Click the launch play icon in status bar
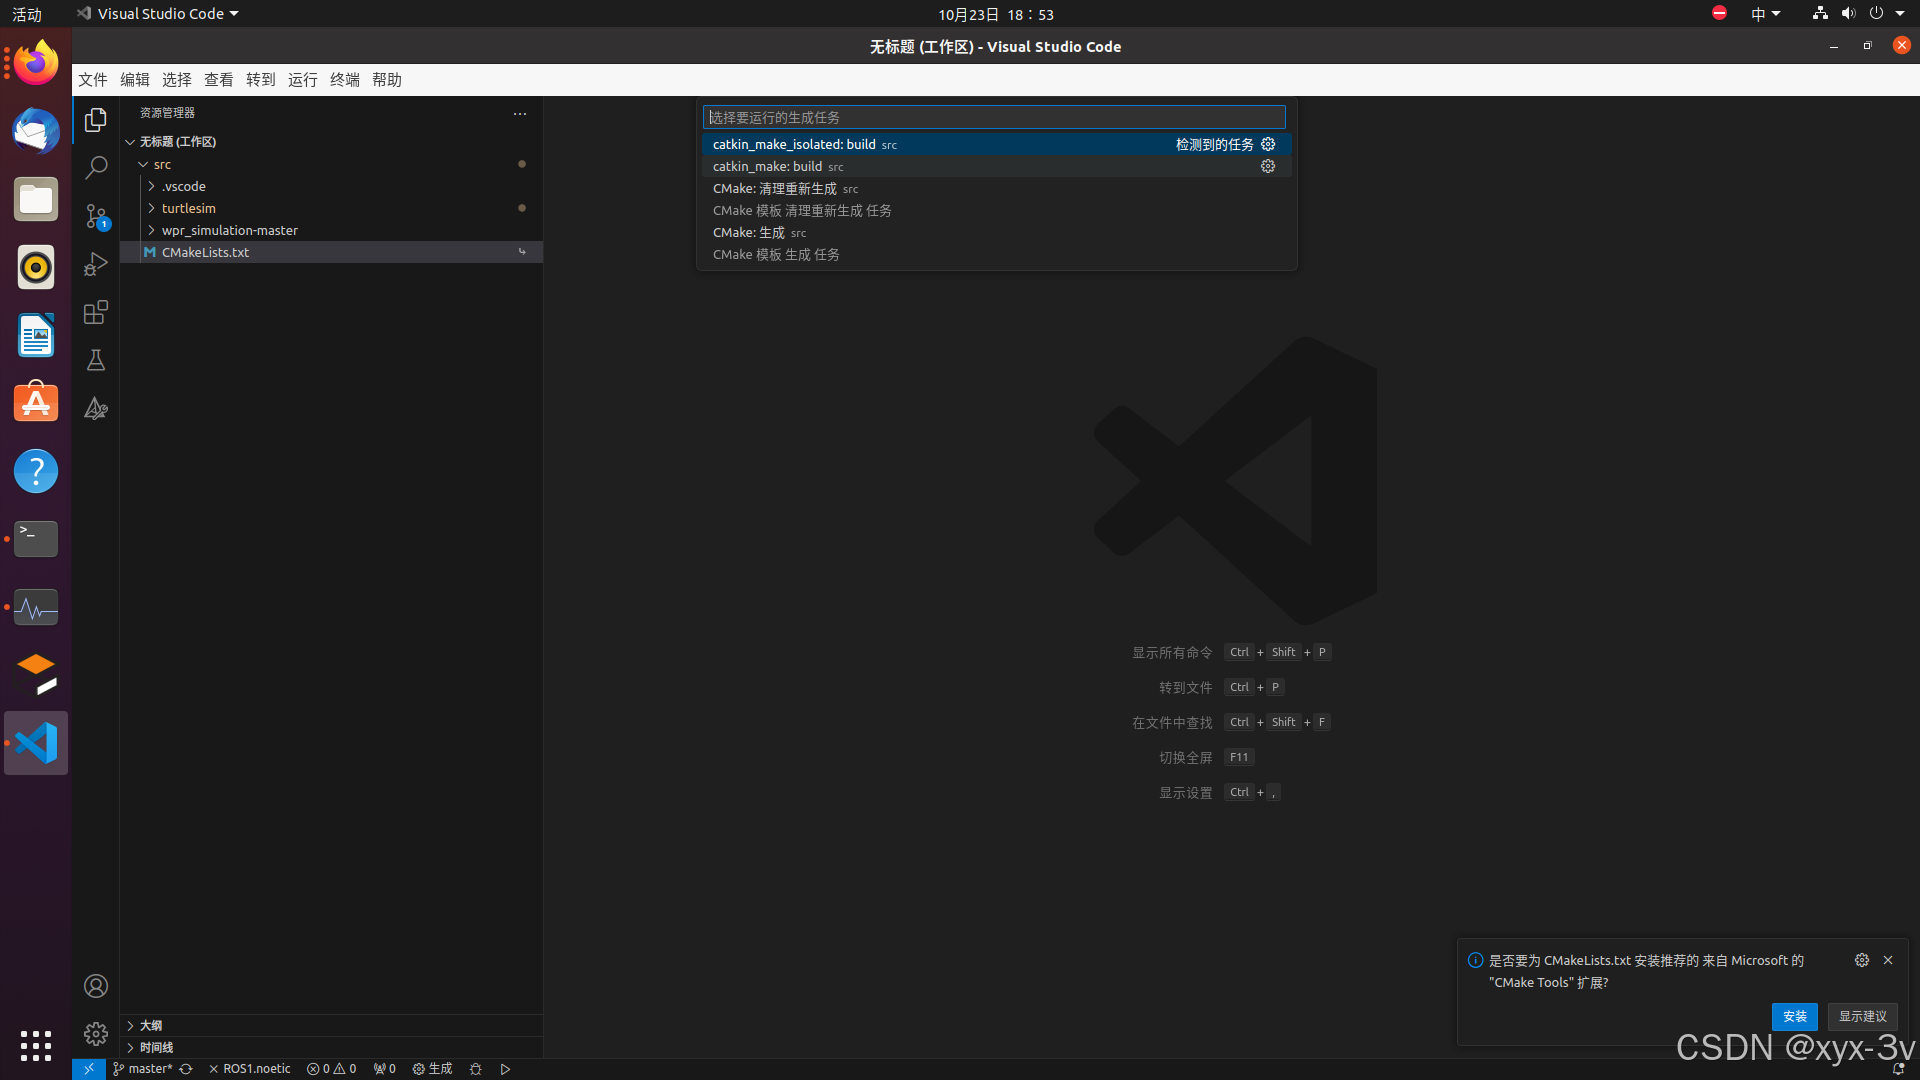This screenshot has height=1080, width=1920. point(506,1069)
